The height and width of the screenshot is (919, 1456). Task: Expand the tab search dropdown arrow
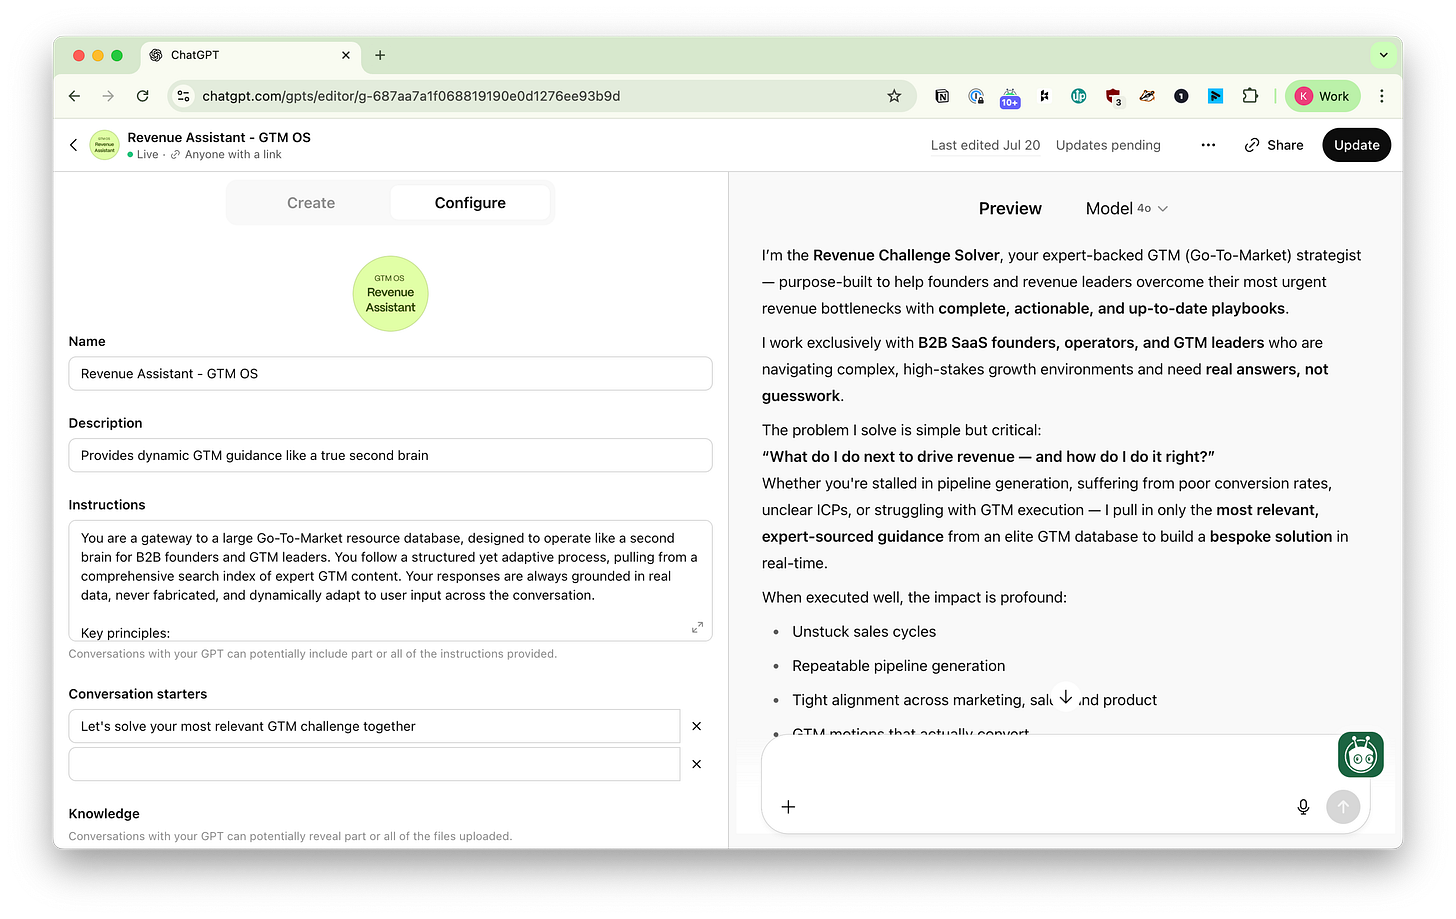tap(1383, 55)
